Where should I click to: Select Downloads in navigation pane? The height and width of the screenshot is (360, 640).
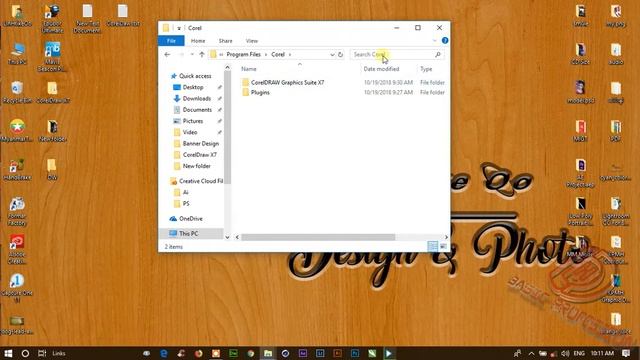tap(192, 98)
